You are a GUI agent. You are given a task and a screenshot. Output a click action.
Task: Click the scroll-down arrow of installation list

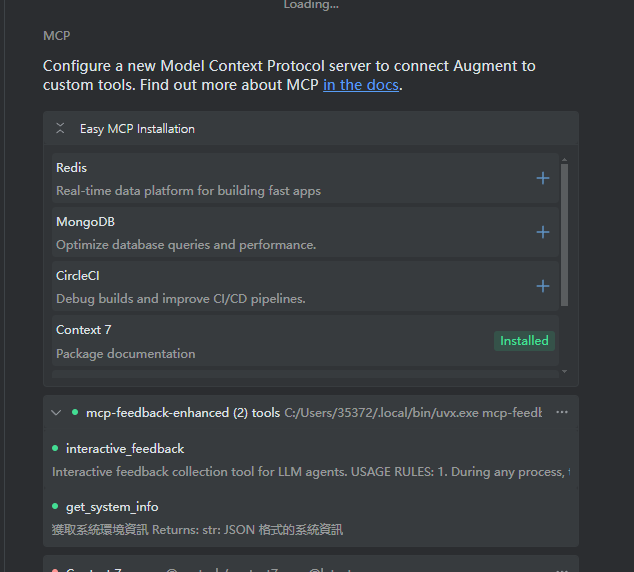point(564,371)
